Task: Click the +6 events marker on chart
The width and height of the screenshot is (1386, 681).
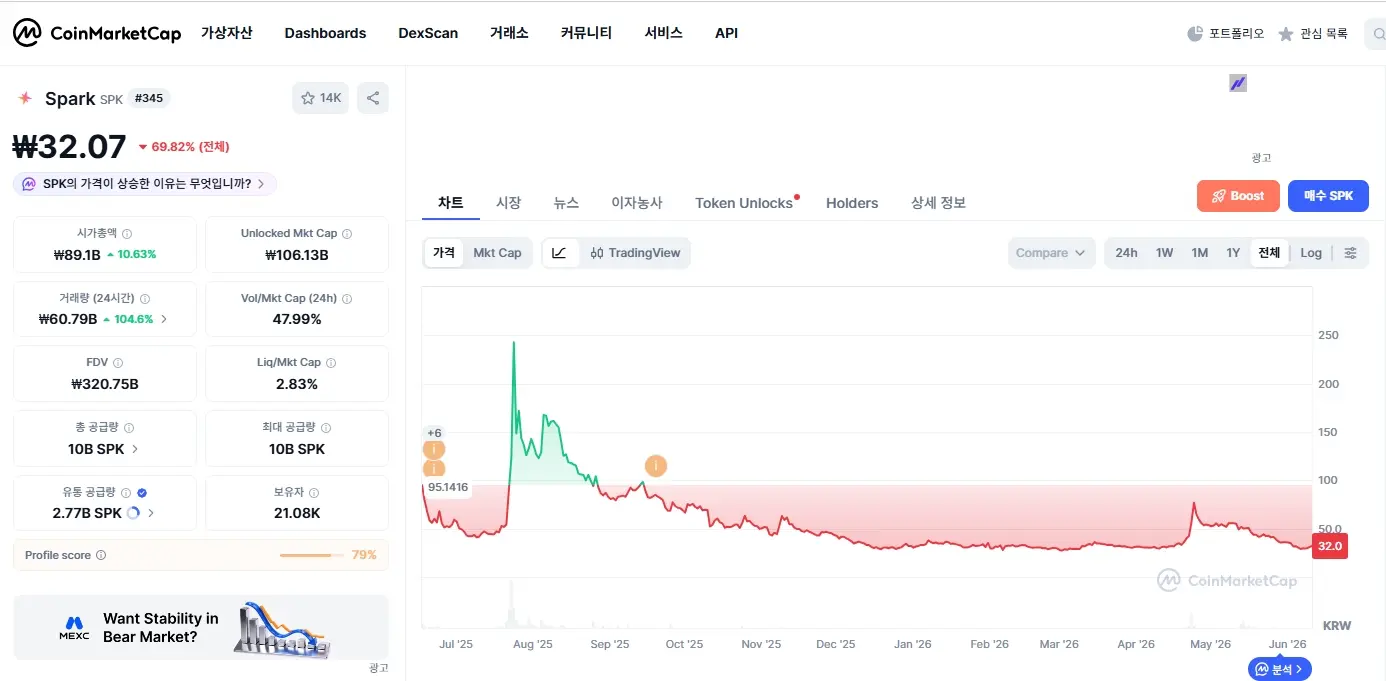Action: (x=434, y=433)
